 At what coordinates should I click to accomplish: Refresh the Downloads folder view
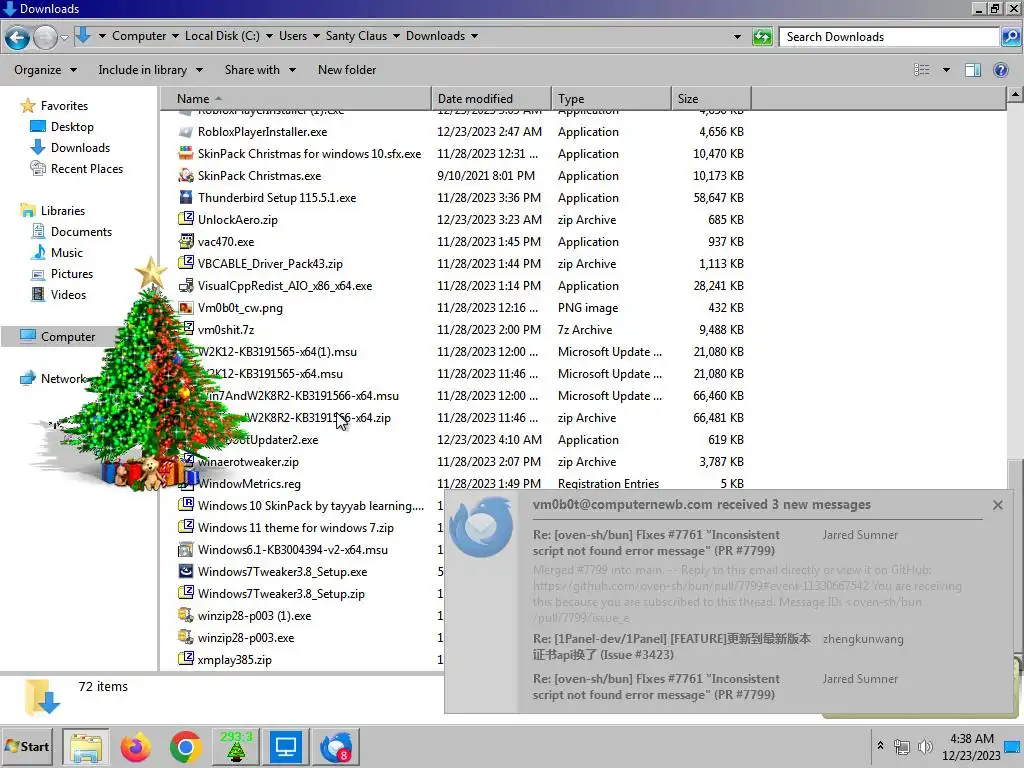coord(762,37)
